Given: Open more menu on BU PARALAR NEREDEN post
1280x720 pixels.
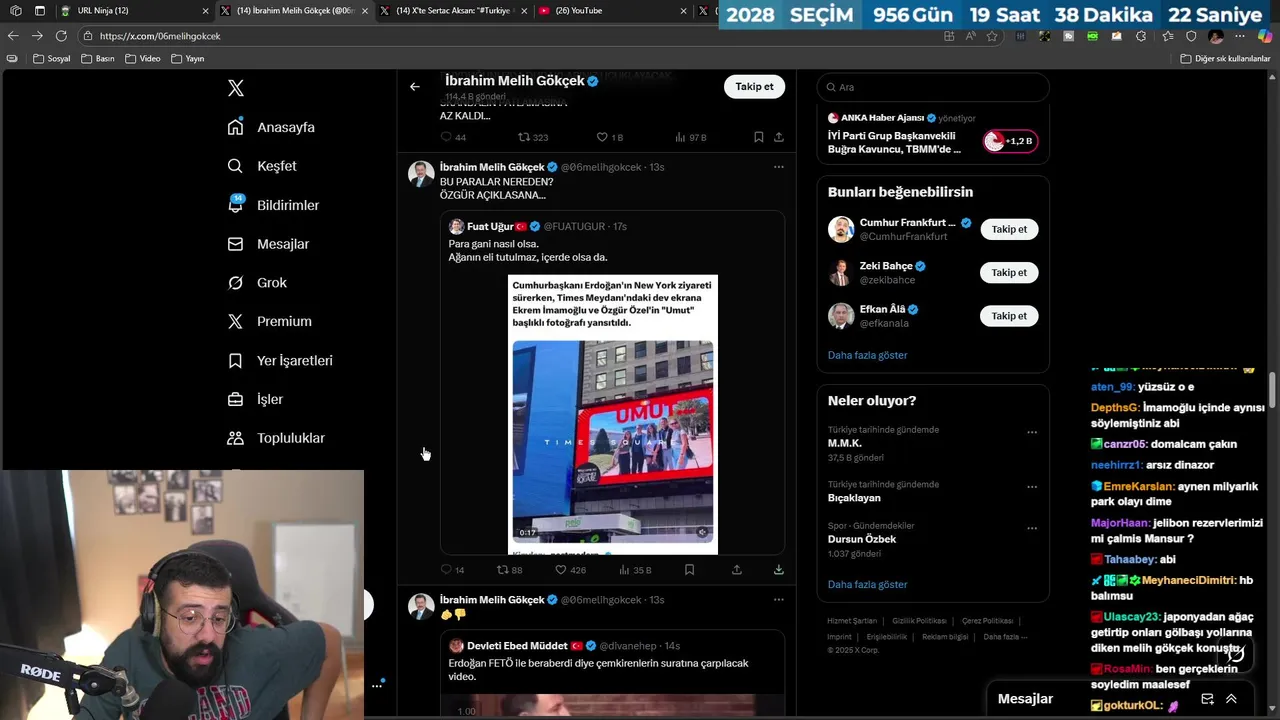Looking at the screenshot, I should click(x=778, y=167).
